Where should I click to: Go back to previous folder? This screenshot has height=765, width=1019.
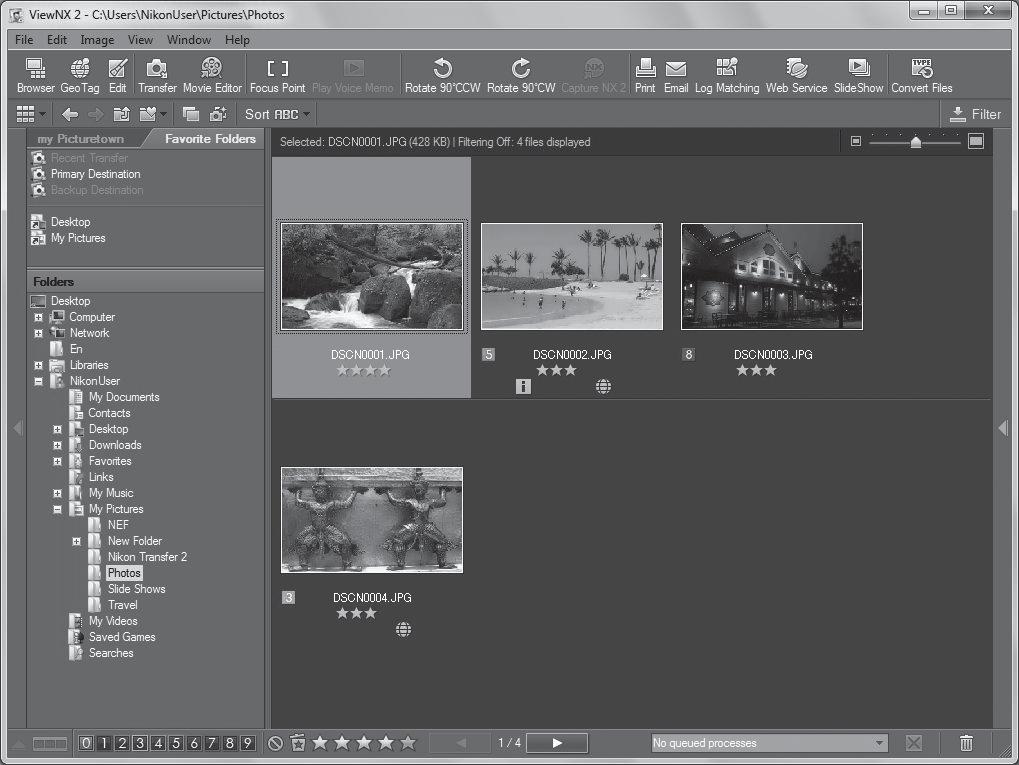70,114
